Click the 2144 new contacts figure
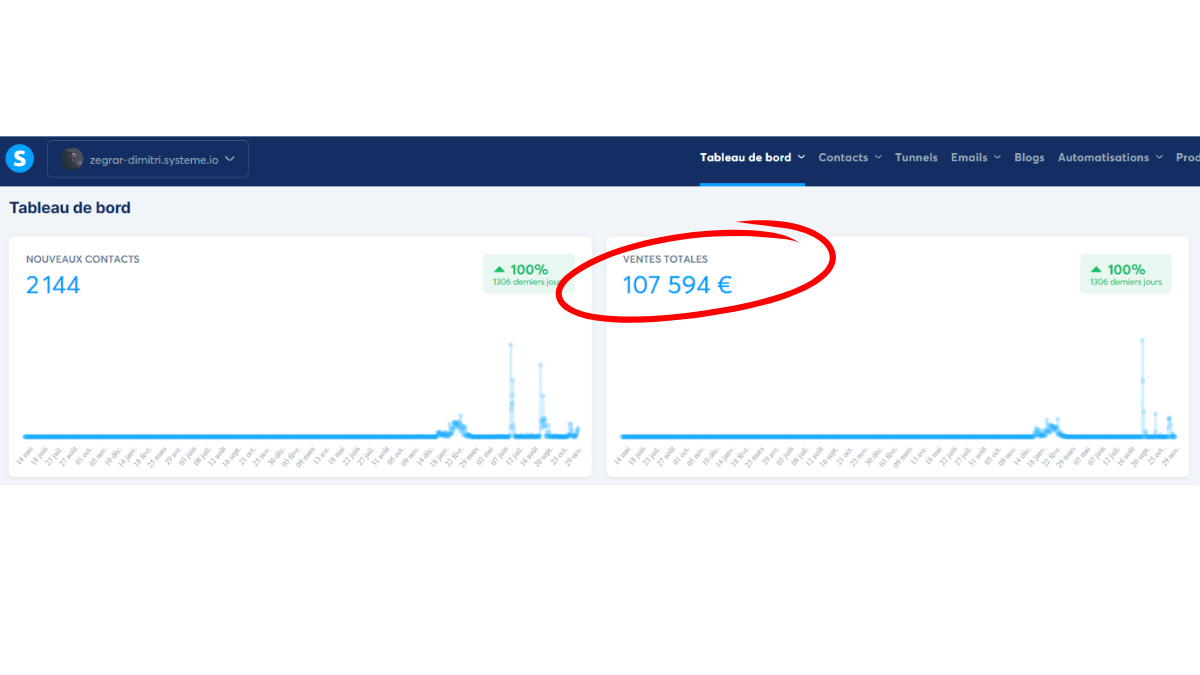This screenshot has width=1200, height=675. point(53,285)
